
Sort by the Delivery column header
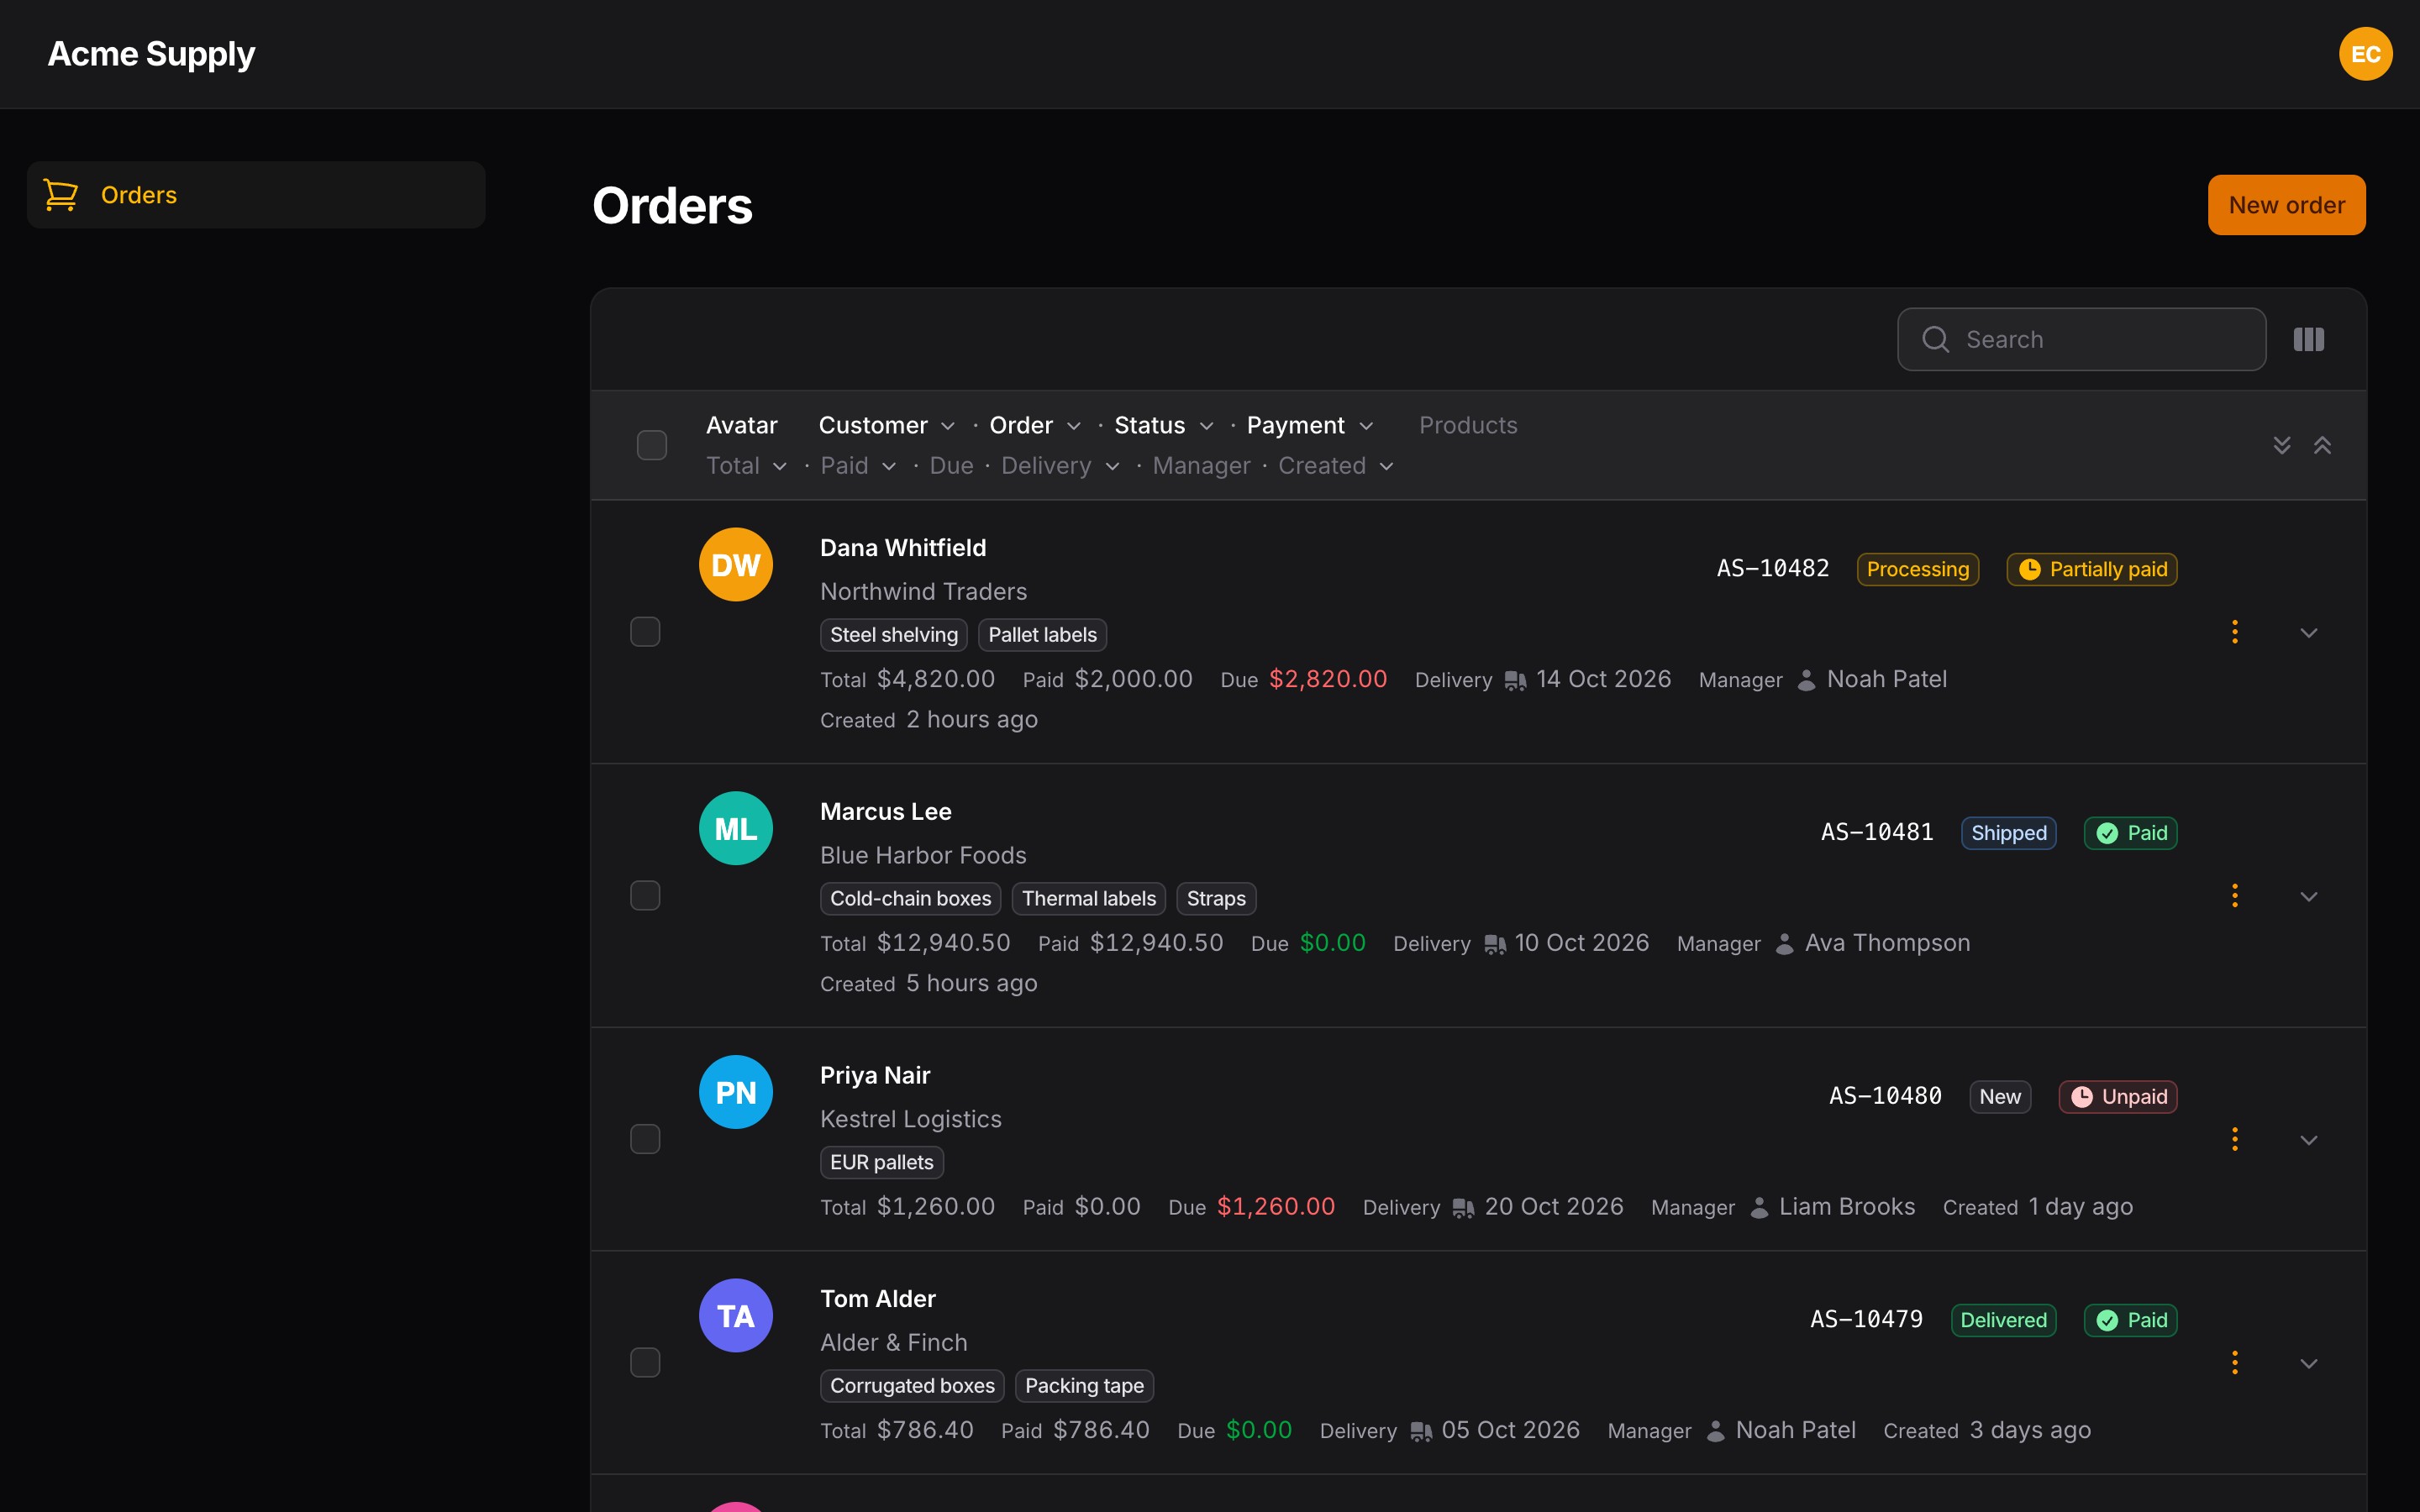1060,466
